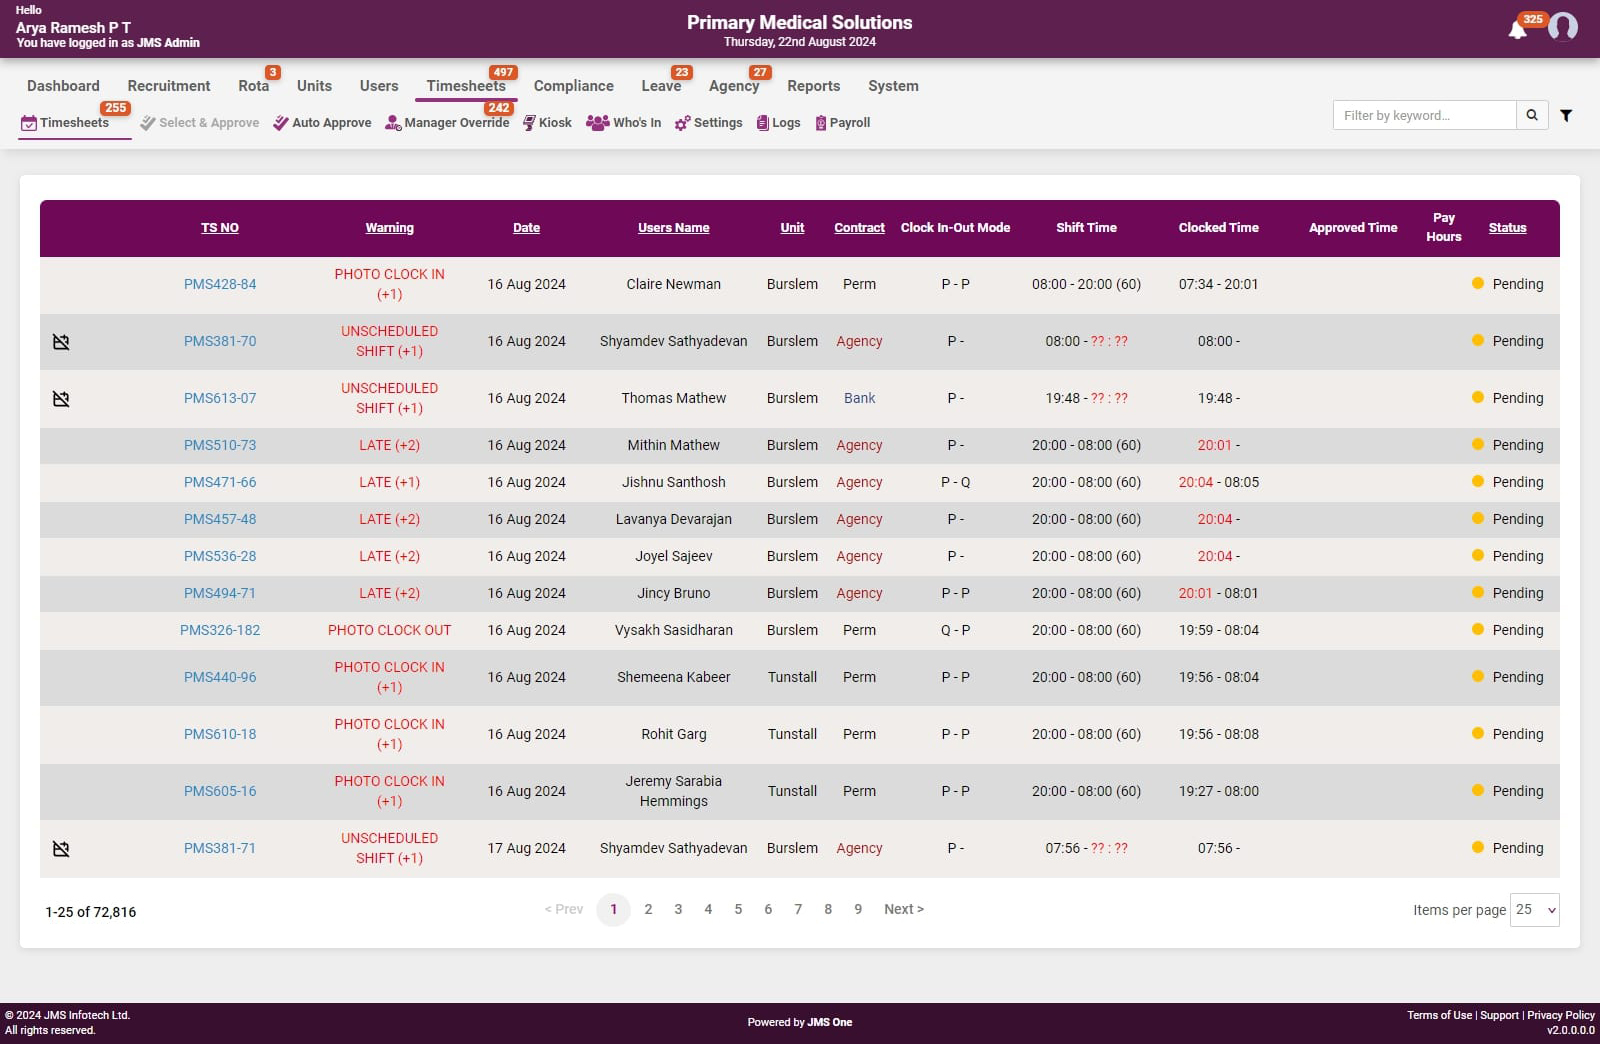Expand the Items per page dropdown
Viewport: 1600px width, 1044px height.
pos(1534,910)
